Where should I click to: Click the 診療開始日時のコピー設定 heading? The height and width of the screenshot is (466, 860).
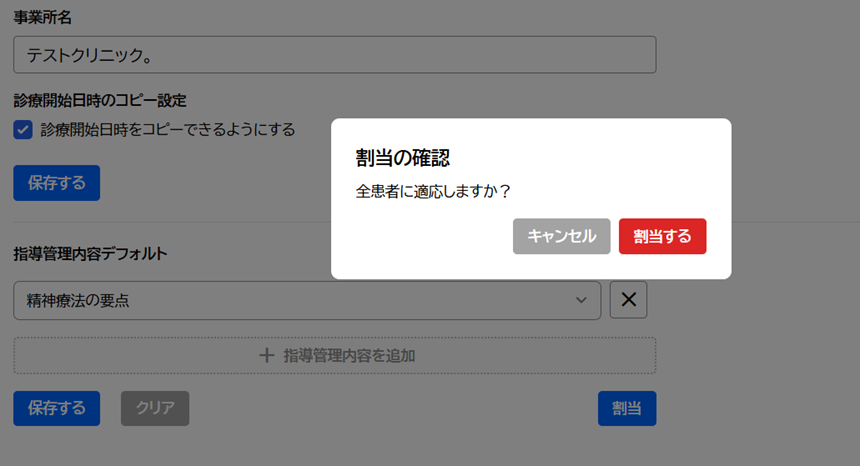tap(100, 100)
